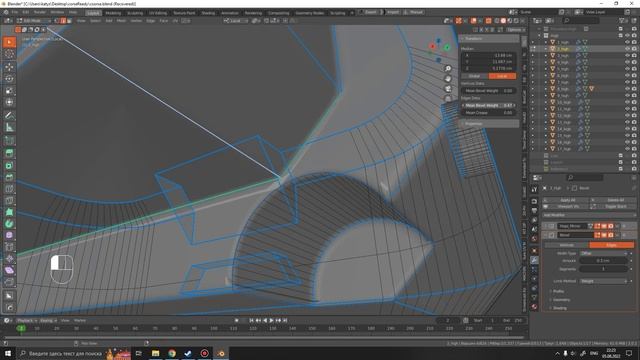Open the File menu
The height and width of the screenshot is (360, 640).
pyautogui.click(x=15, y=13)
